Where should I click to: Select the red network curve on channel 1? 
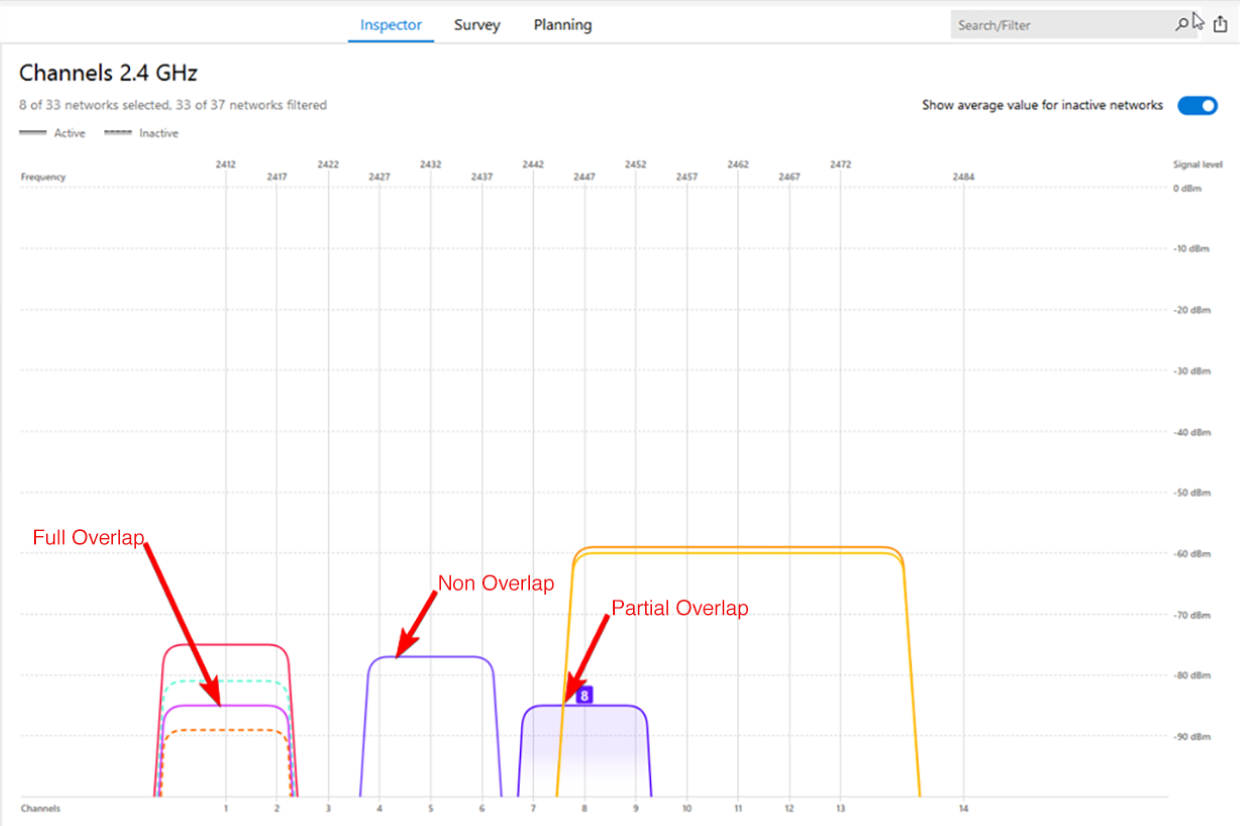pyautogui.click(x=226, y=645)
